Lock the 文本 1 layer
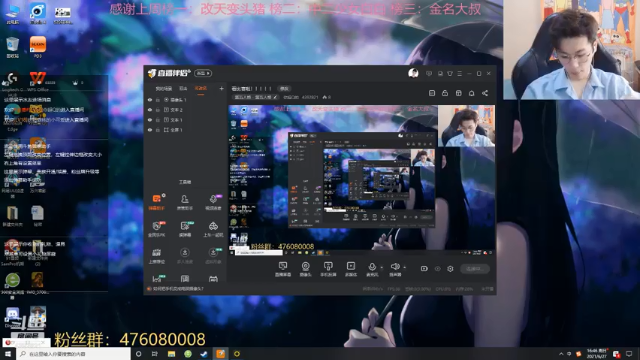Image resolution: width=640 pixels, height=360 pixels. tap(158, 120)
